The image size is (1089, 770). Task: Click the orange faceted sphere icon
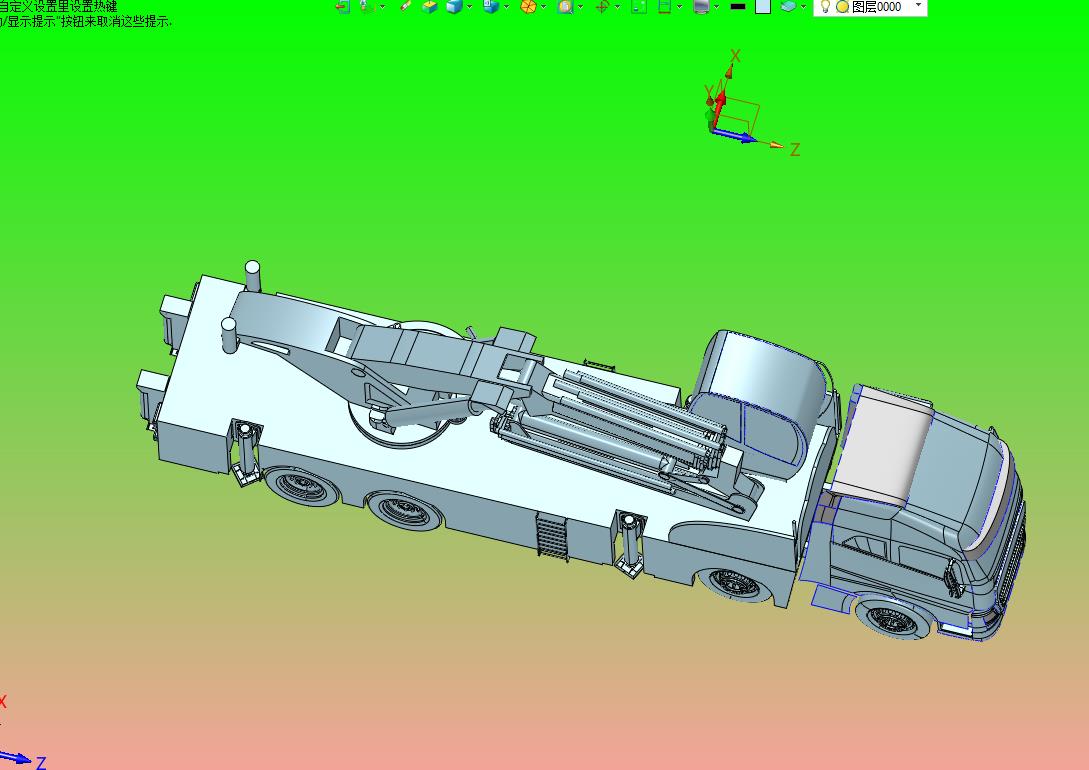tap(528, 7)
